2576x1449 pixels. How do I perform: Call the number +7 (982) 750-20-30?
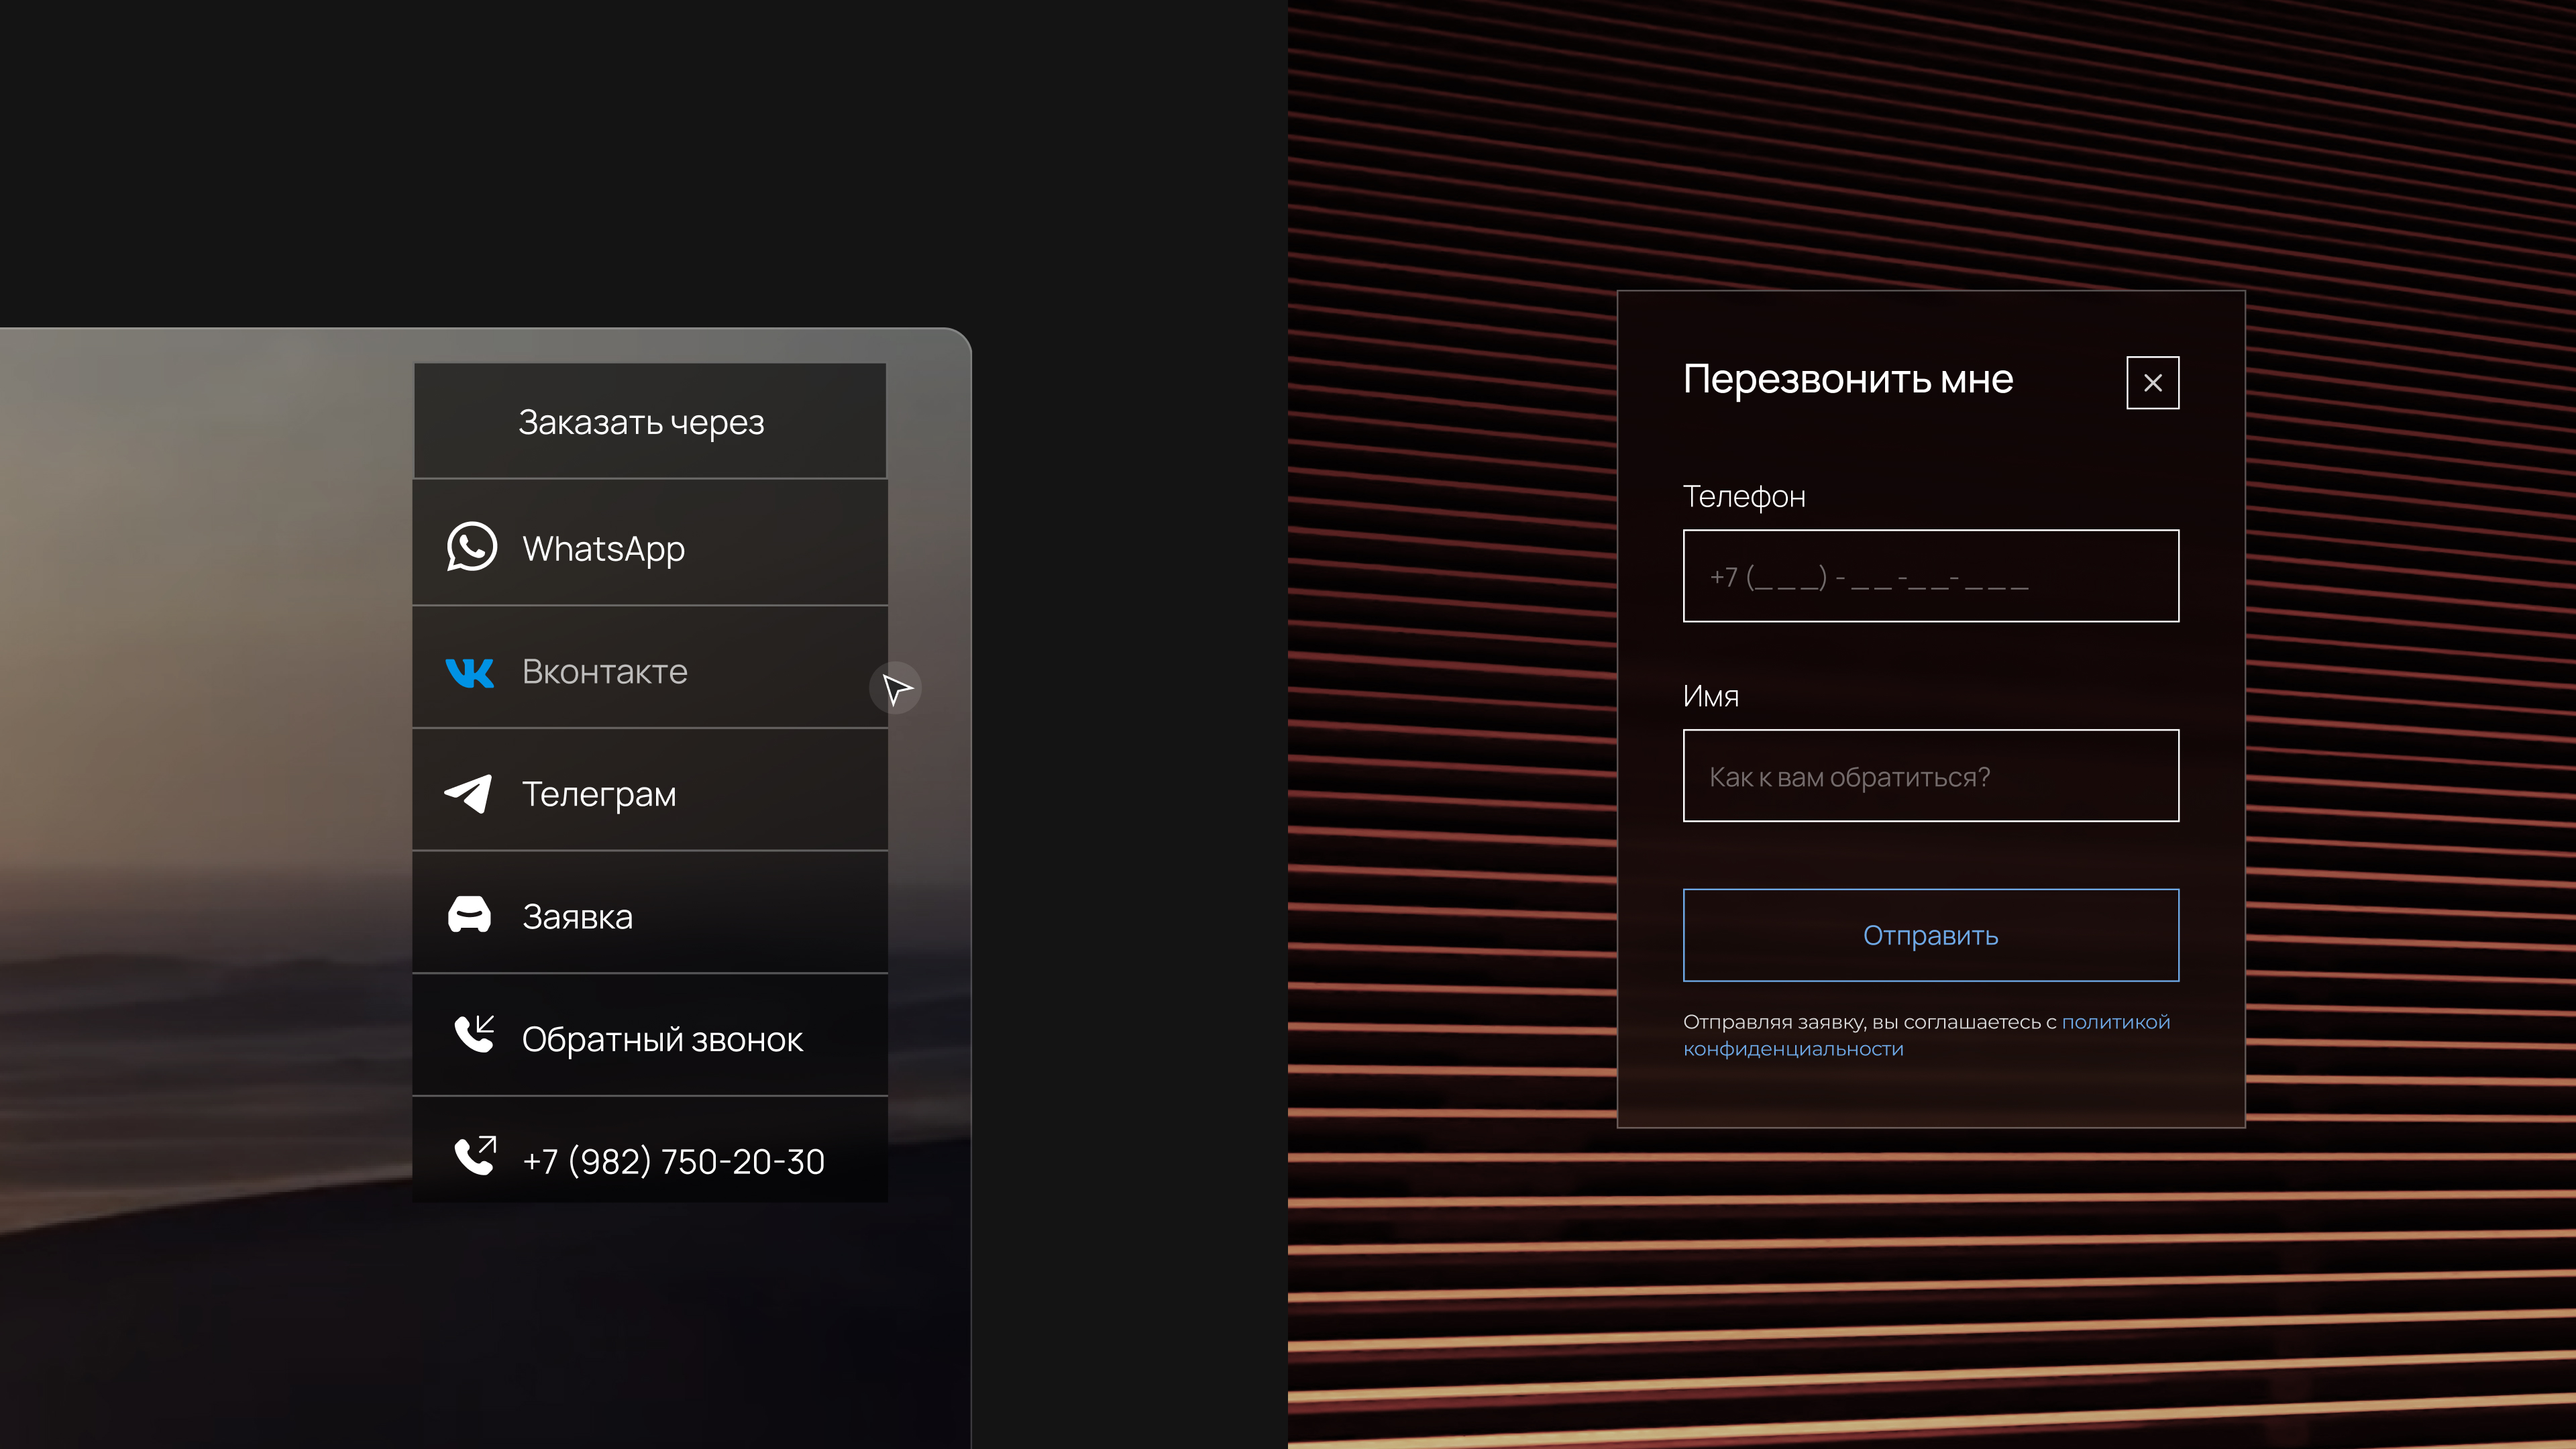[x=673, y=1162]
